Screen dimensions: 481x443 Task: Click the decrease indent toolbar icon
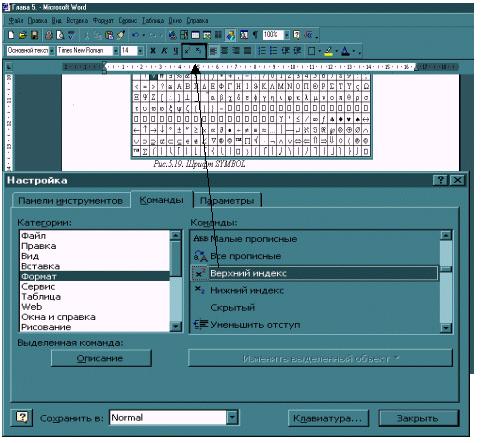[x=286, y=51]
